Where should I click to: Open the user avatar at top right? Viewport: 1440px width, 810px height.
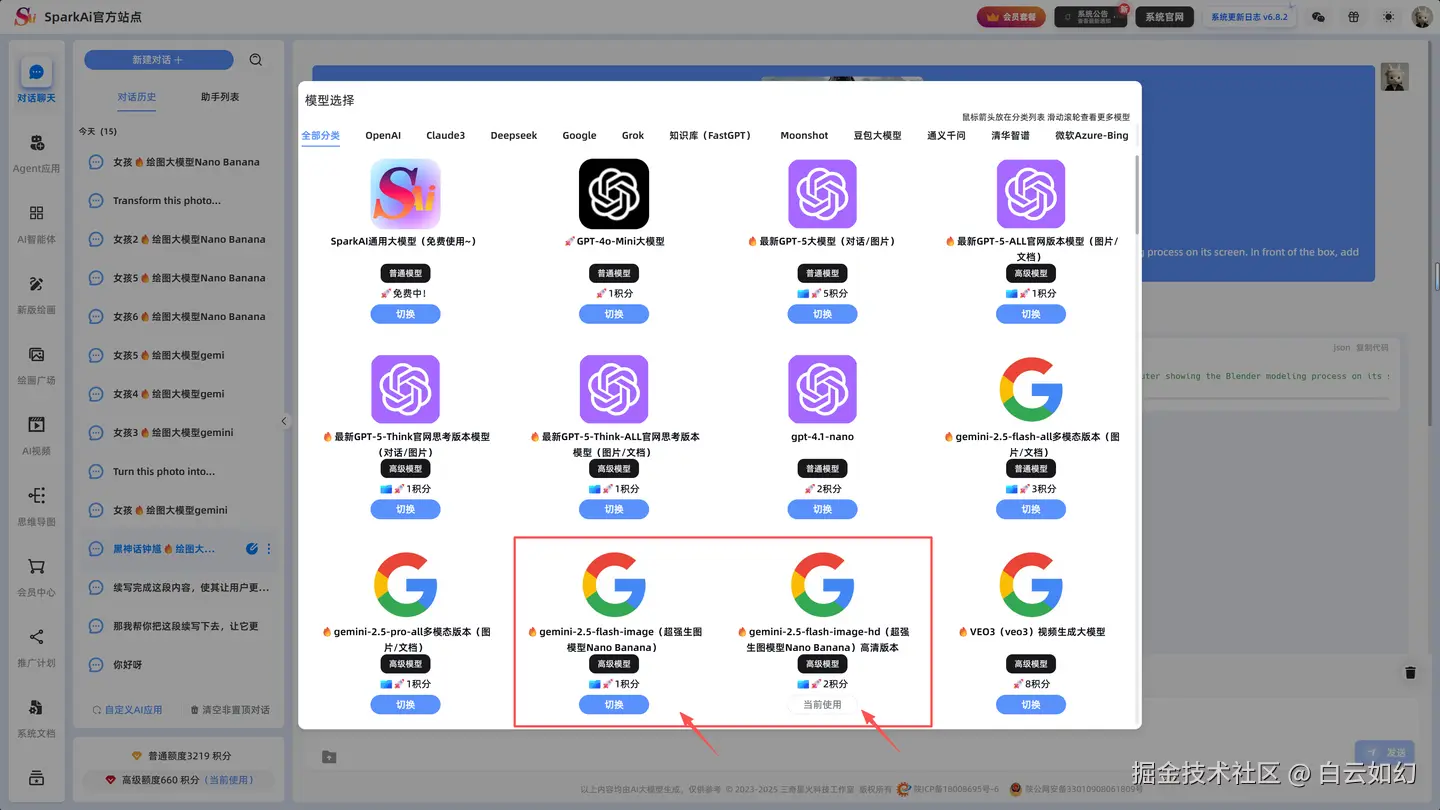pos(1421,17)
